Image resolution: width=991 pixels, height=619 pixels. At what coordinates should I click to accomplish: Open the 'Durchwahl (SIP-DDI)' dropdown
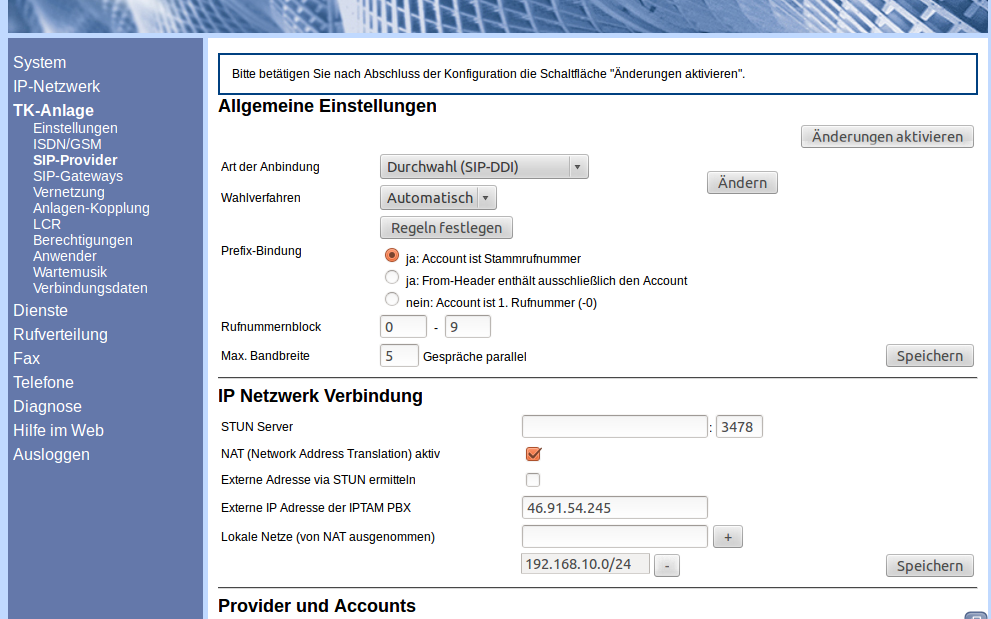click(x=484, y=167)
